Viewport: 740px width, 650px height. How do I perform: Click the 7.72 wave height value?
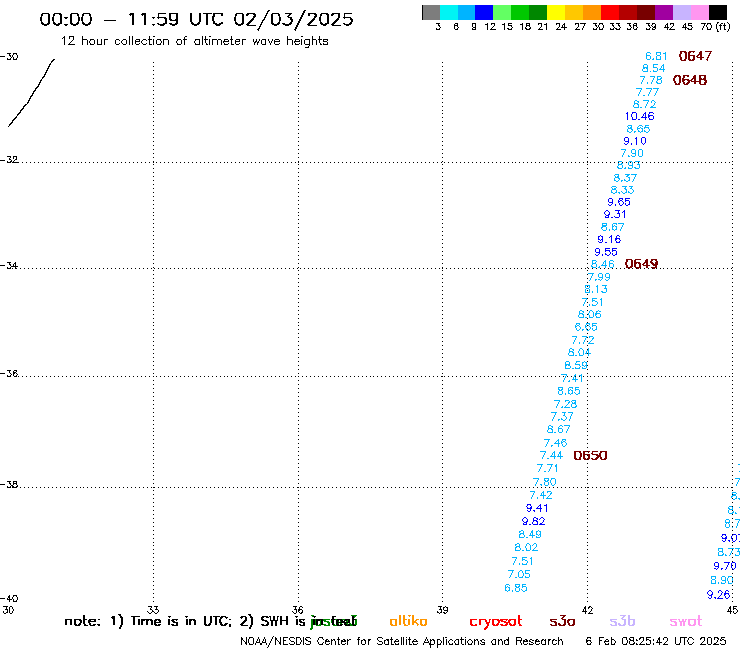[x=582, y=340]
